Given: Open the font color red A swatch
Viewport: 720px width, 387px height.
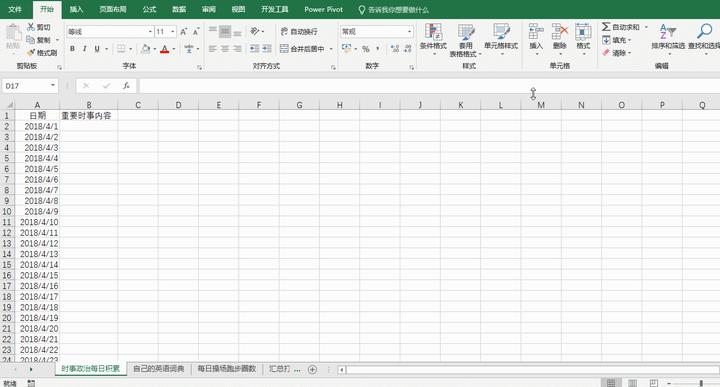Looking at the screenshot, I should click(164, 49).
